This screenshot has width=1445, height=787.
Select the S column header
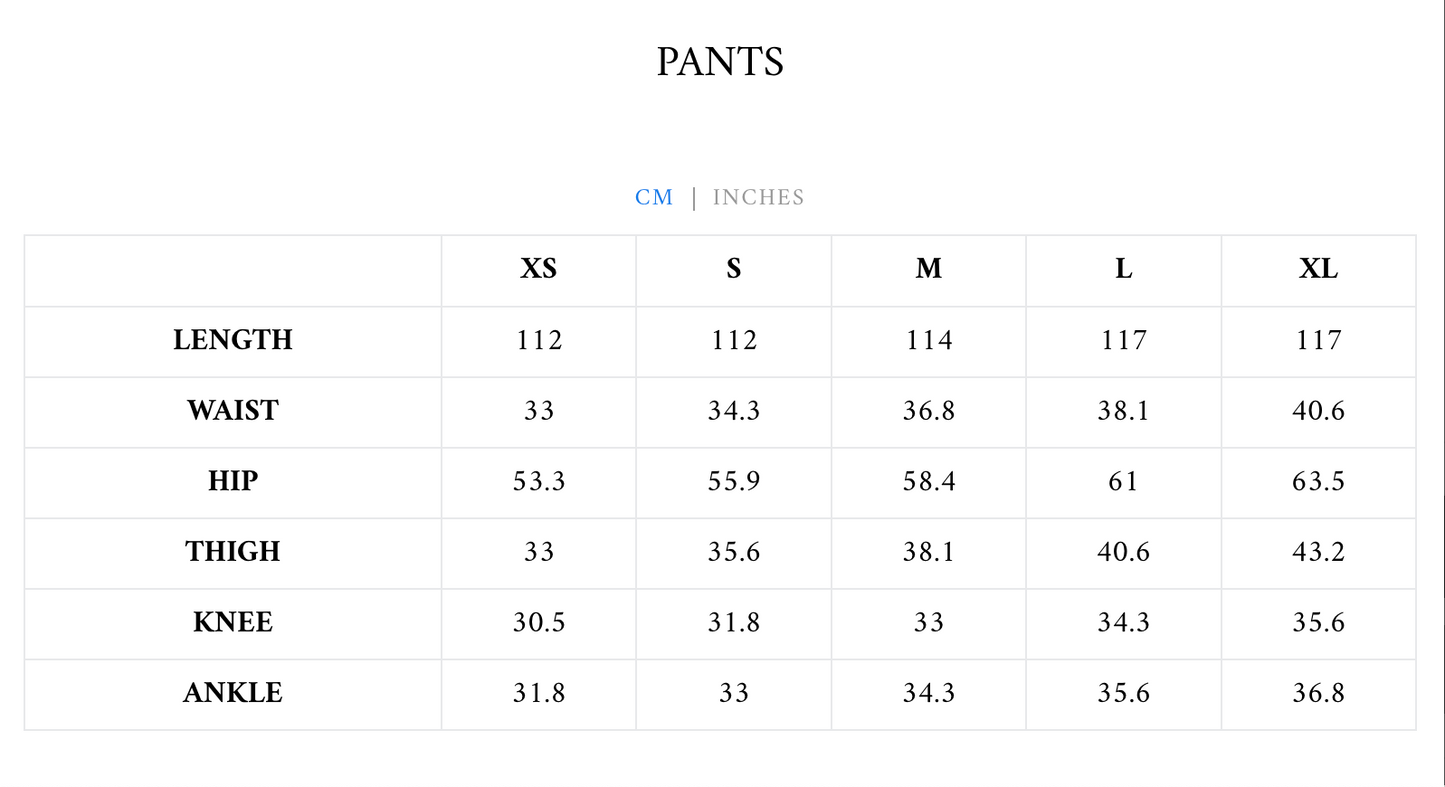[734, 269]
